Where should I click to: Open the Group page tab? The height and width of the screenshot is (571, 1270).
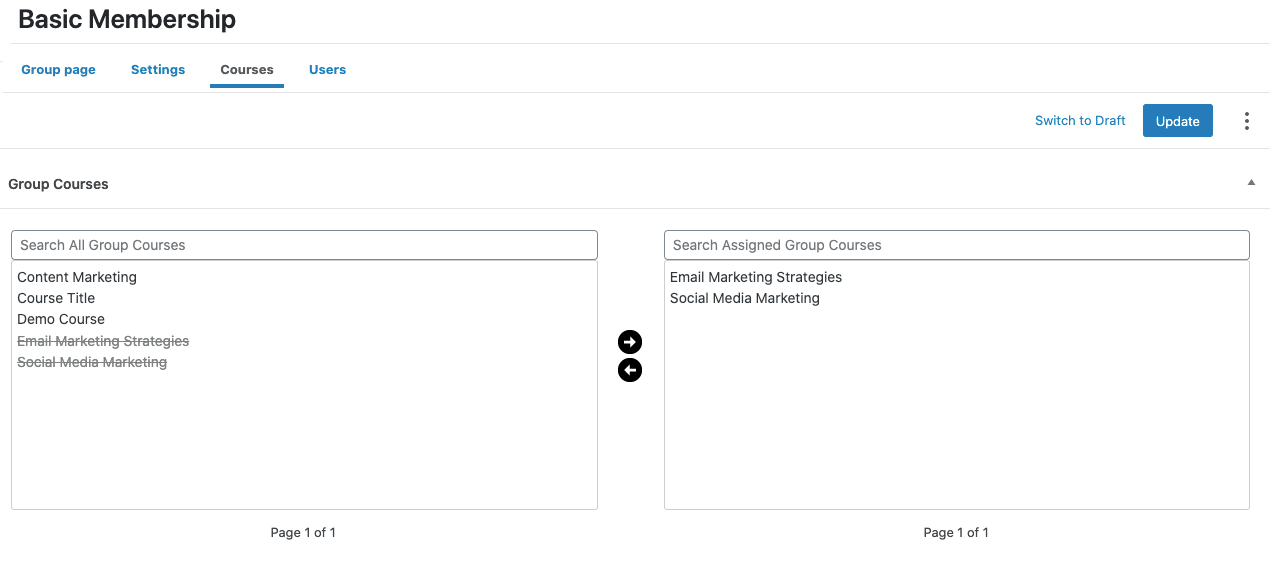point(59,70)
